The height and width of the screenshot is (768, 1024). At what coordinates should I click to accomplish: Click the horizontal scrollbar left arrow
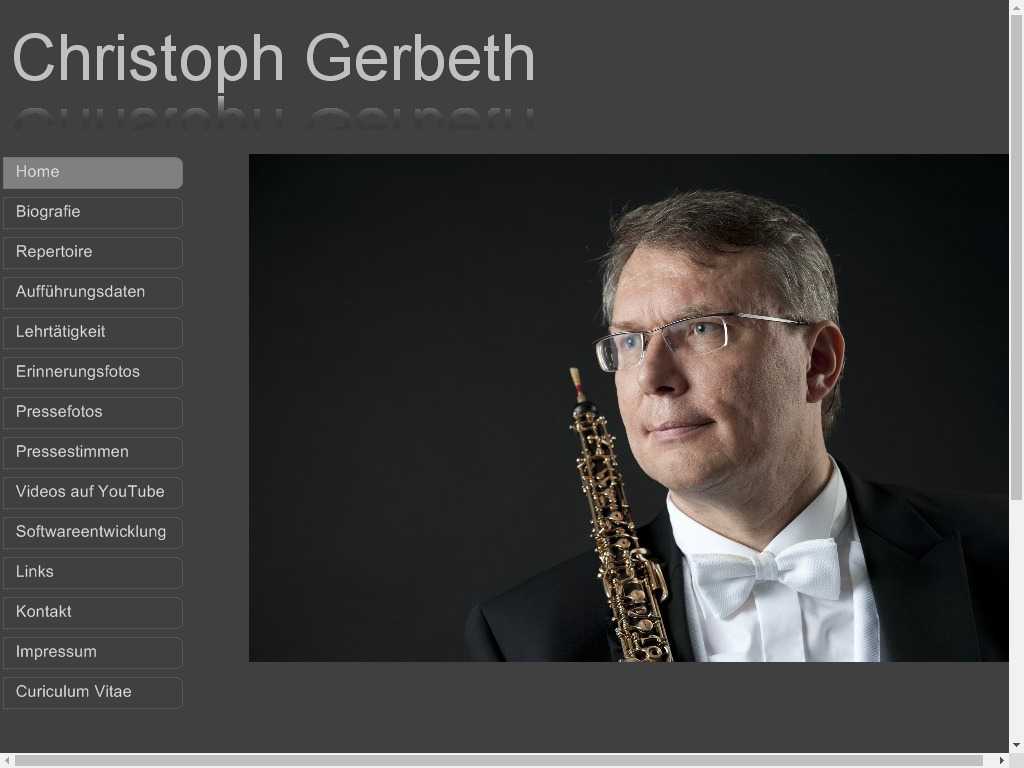7,760
